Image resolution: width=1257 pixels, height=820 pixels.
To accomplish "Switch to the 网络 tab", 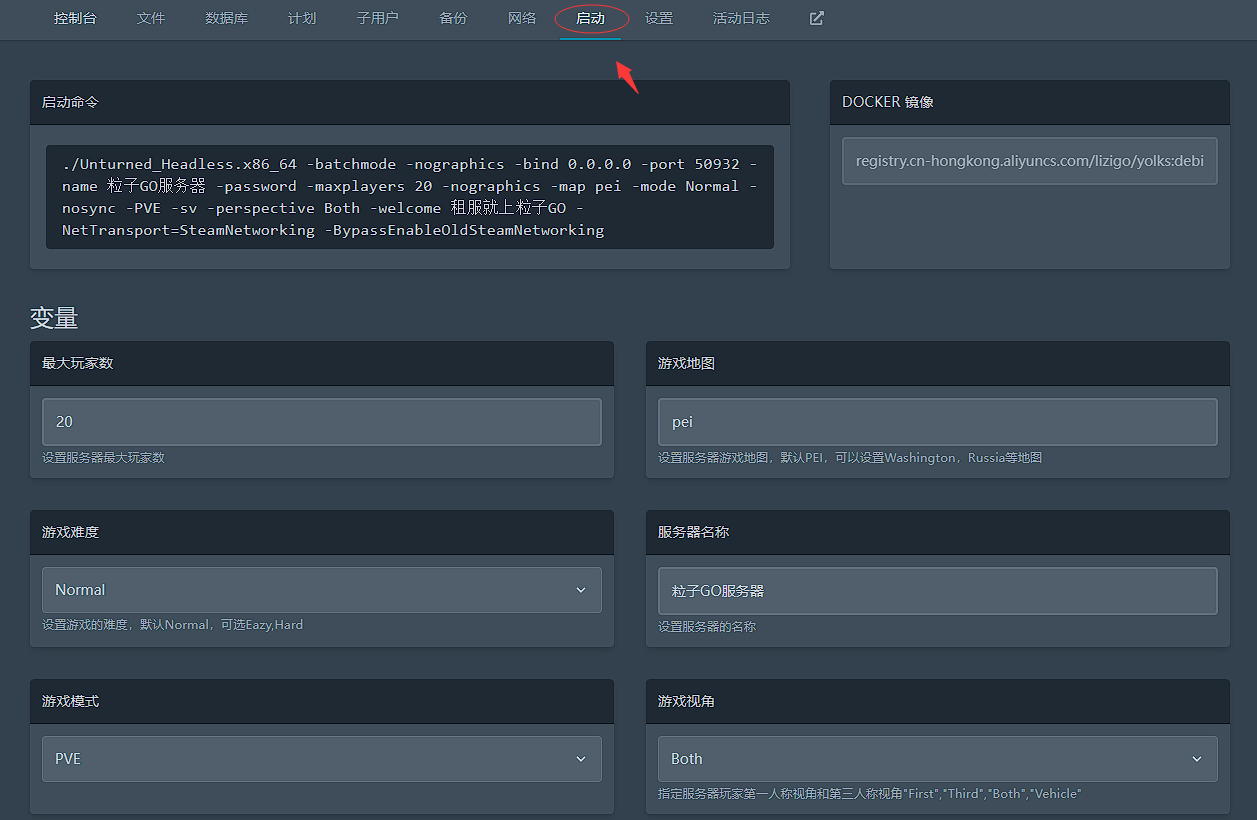I will pos(522,18).
